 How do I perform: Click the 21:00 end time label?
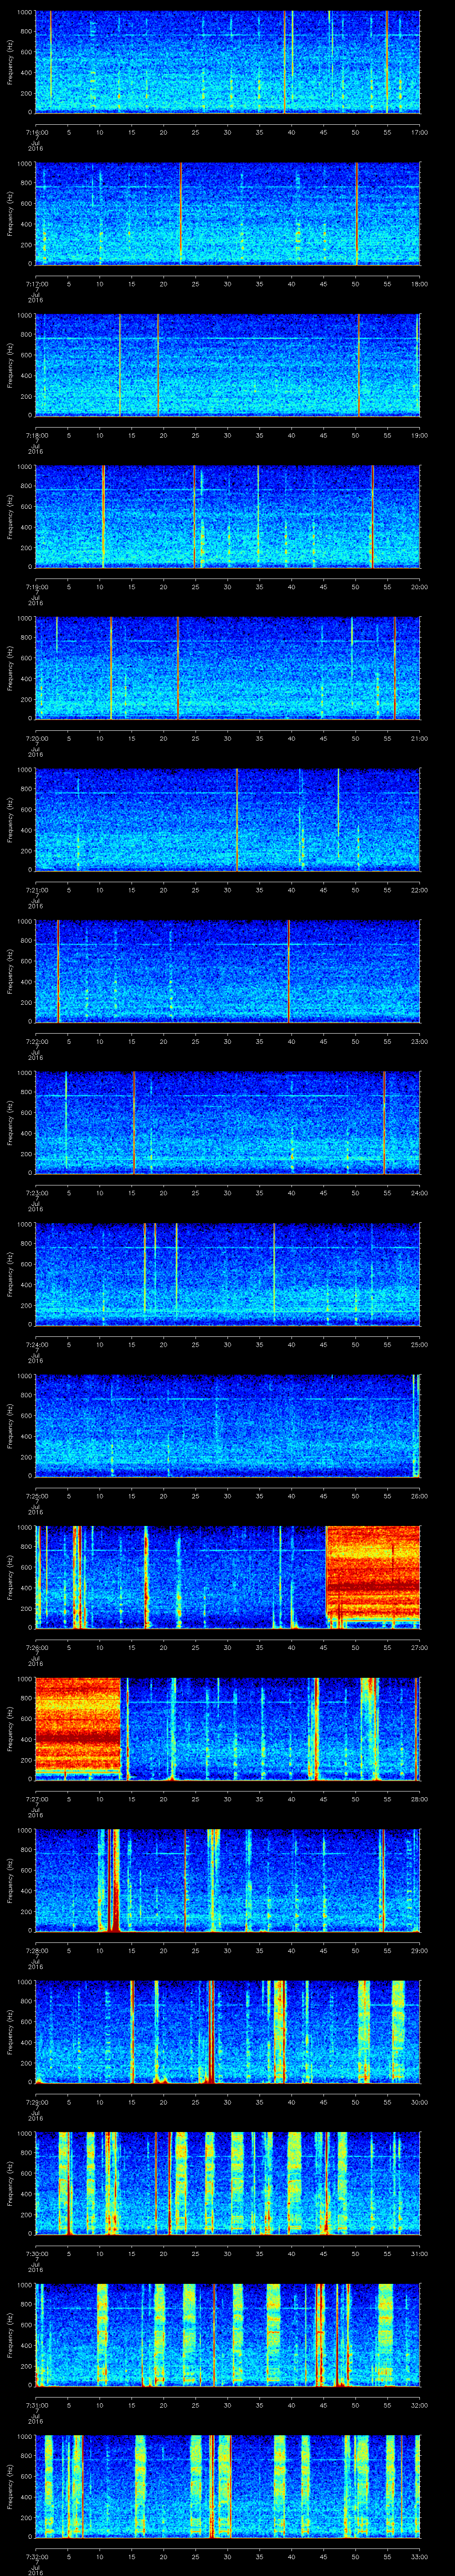(x=419, y=738)
